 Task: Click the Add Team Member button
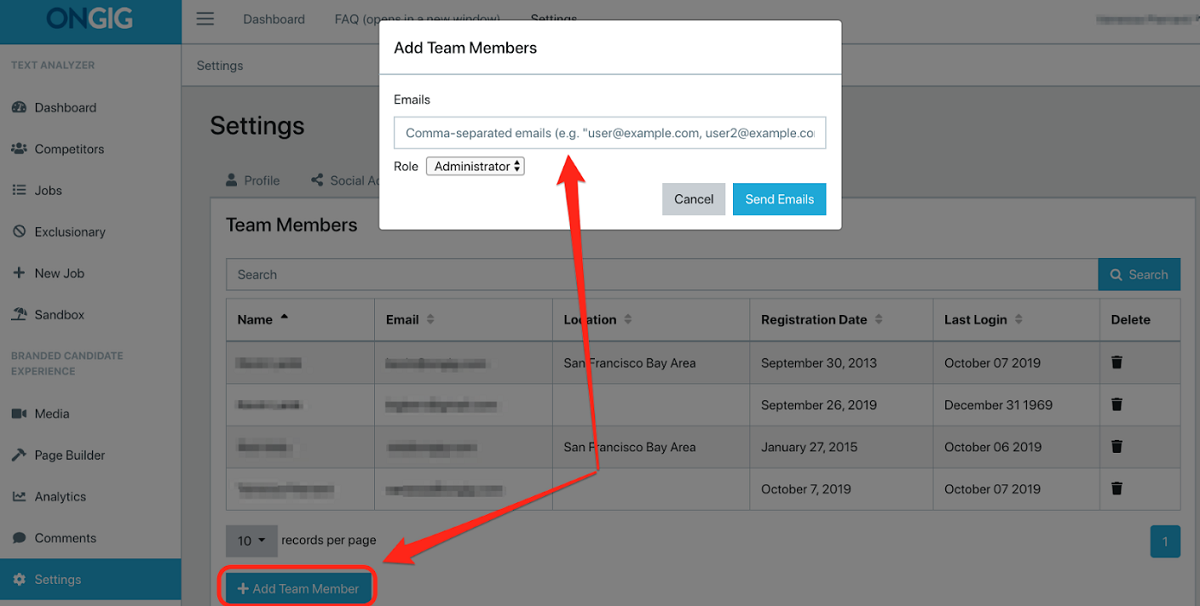click(x=299, y=589)
